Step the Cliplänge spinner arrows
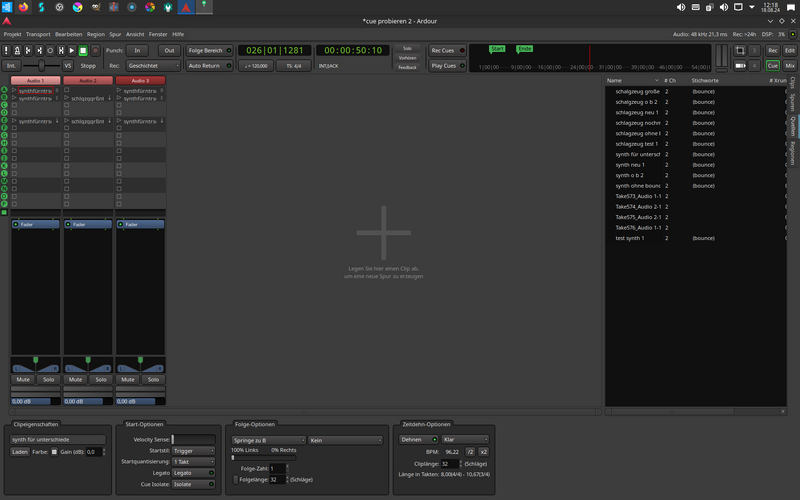 [x=461, y=464]
